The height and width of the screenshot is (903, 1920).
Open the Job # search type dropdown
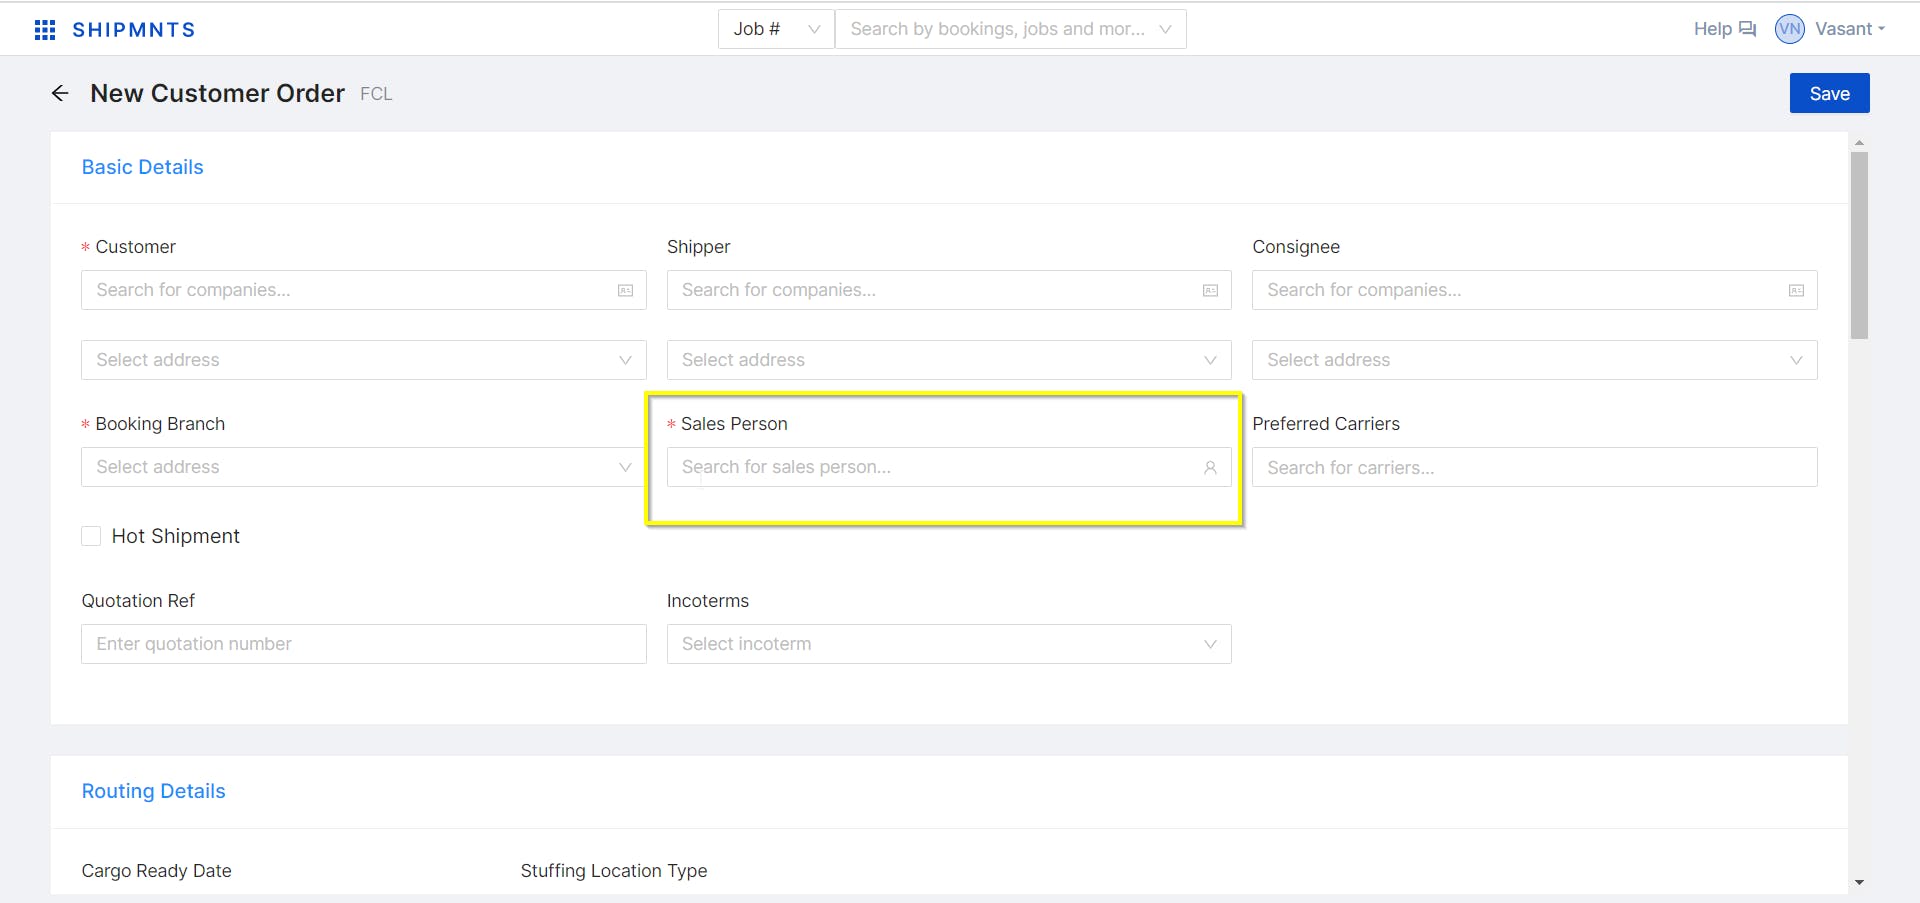[776, 29]
